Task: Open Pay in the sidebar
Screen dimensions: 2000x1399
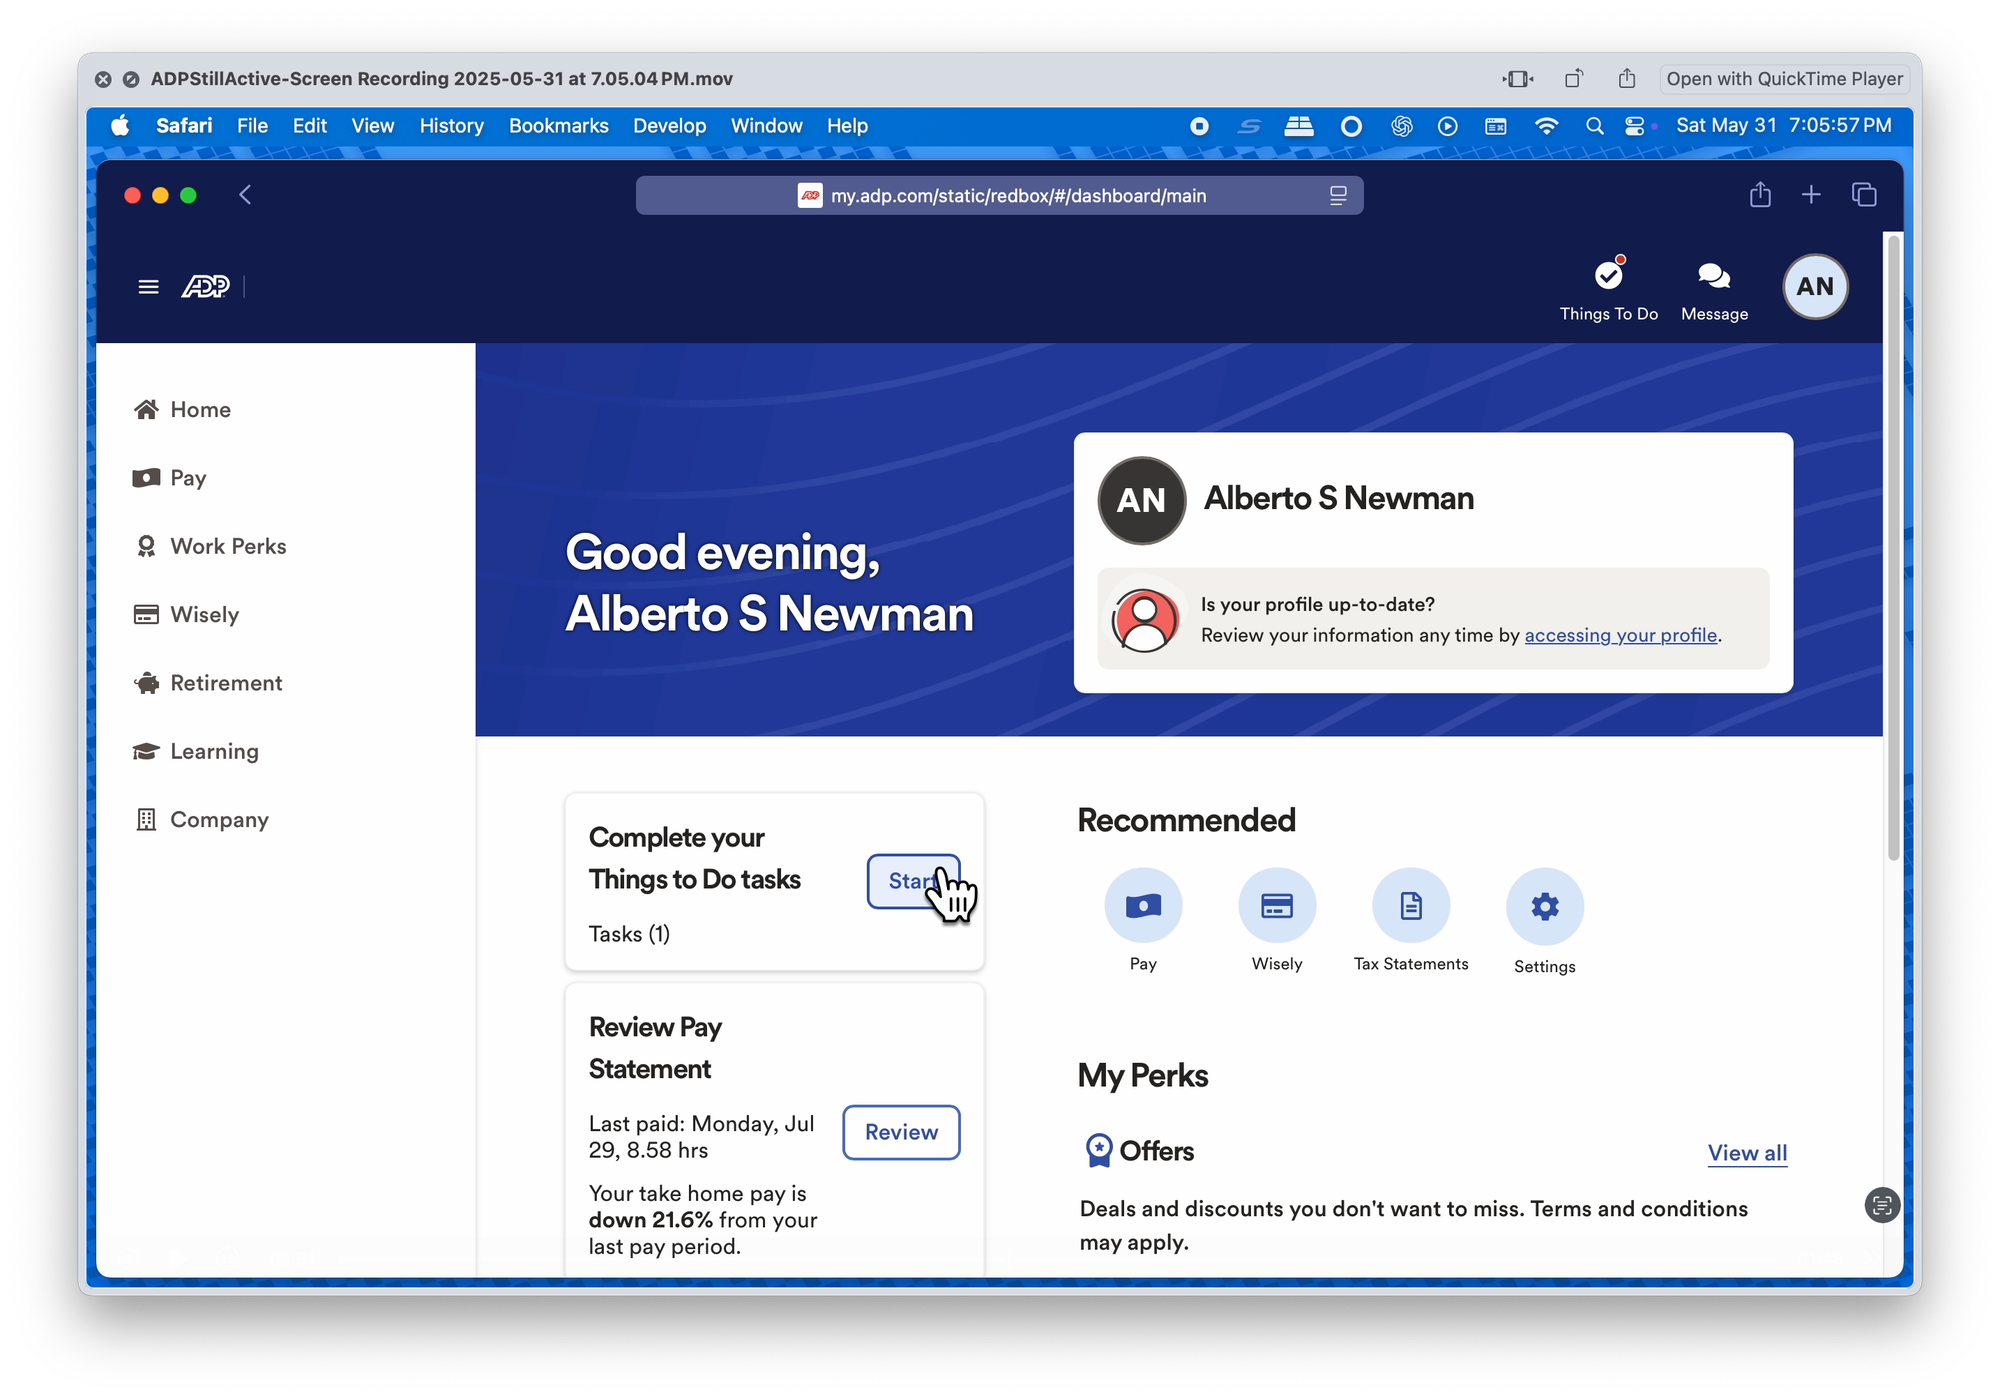Action: (x=169, y=478)
